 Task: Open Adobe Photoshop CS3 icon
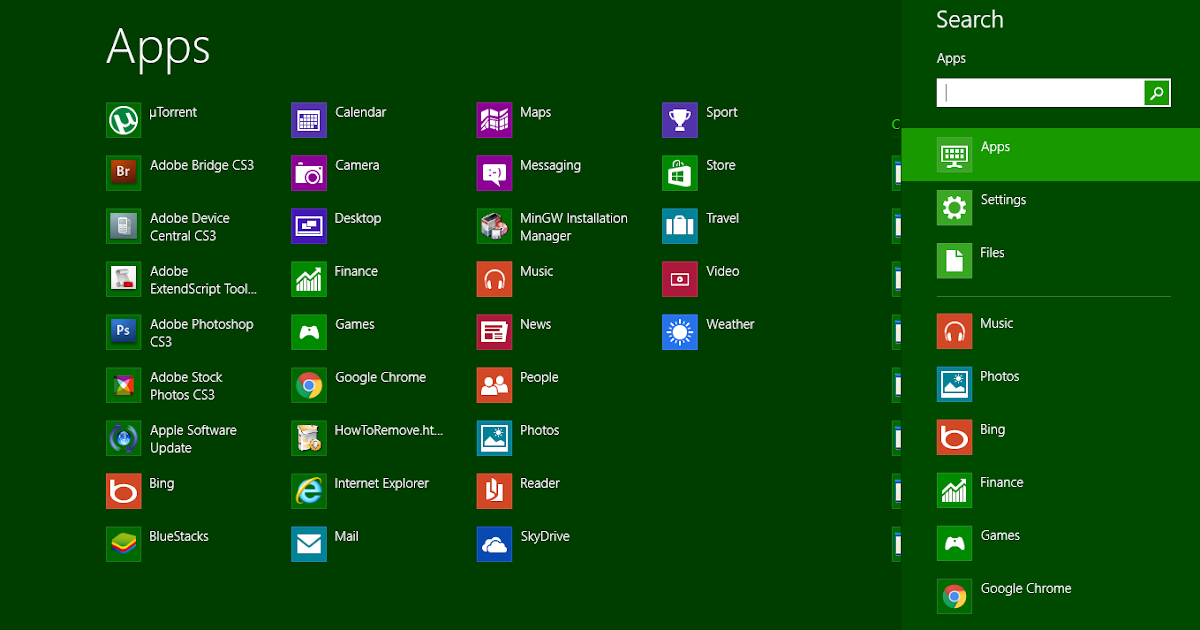123,332
